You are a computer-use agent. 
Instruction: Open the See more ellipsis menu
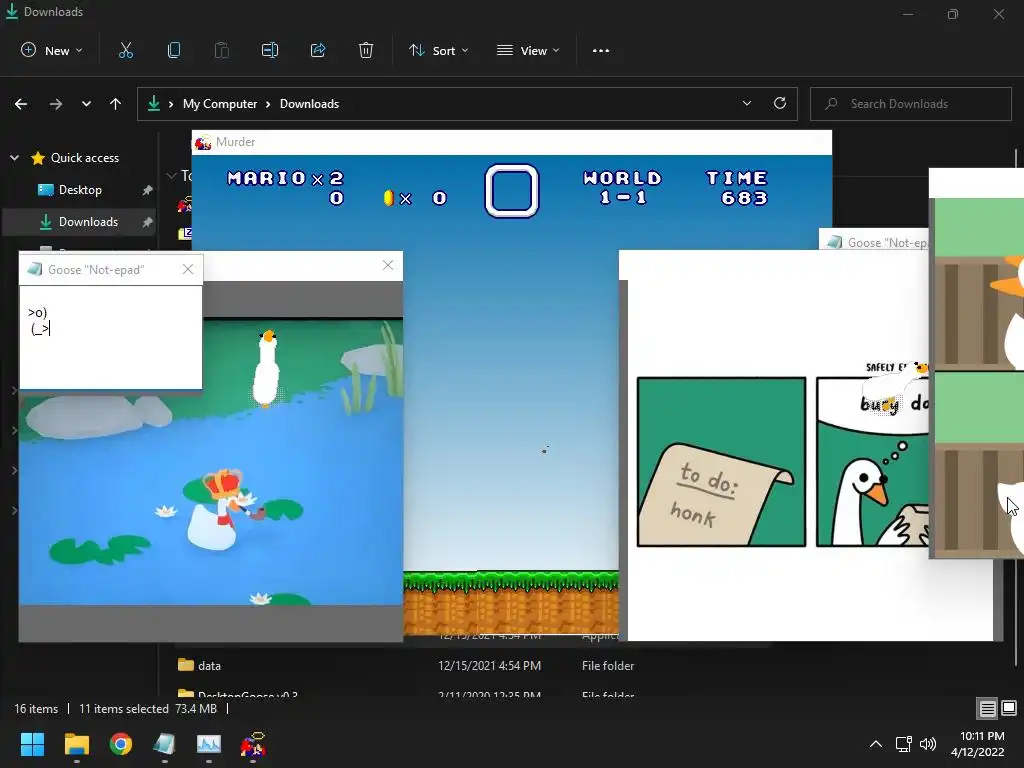(x=601, y=50)
